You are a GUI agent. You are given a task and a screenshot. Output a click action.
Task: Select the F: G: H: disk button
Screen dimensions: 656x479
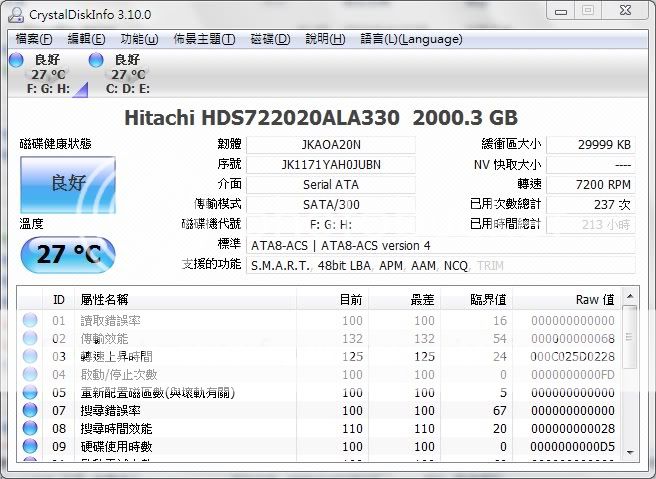coord(48,74)
